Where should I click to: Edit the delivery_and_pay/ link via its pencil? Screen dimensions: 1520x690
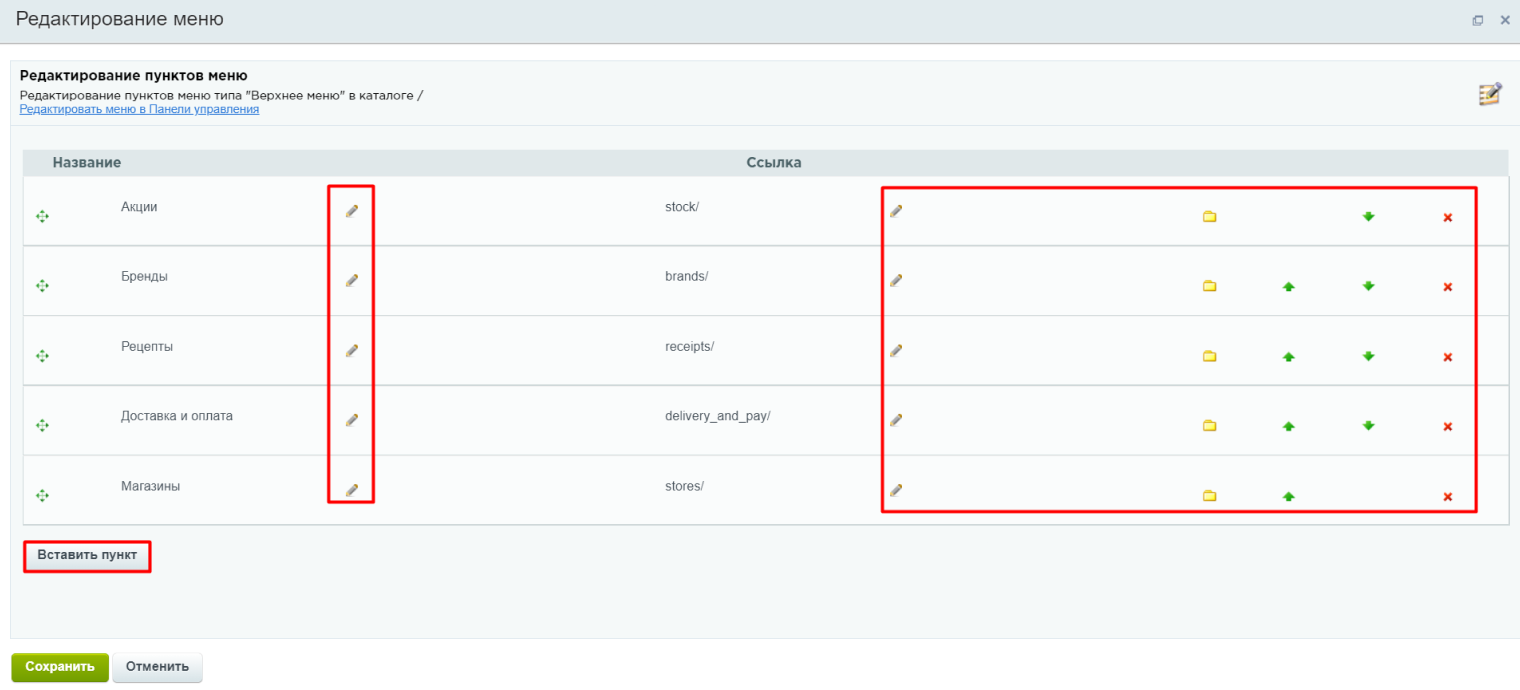[896, 420]
